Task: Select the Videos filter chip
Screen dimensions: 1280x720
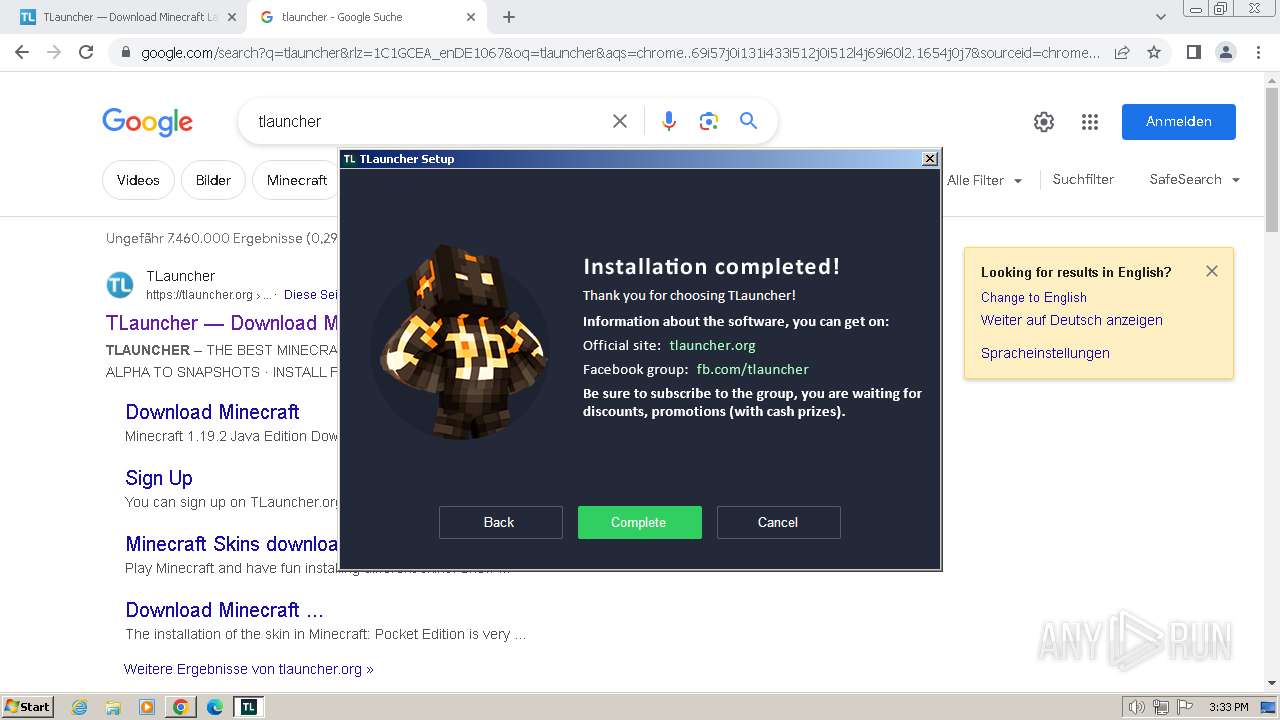Action: (x=138, y=180)
